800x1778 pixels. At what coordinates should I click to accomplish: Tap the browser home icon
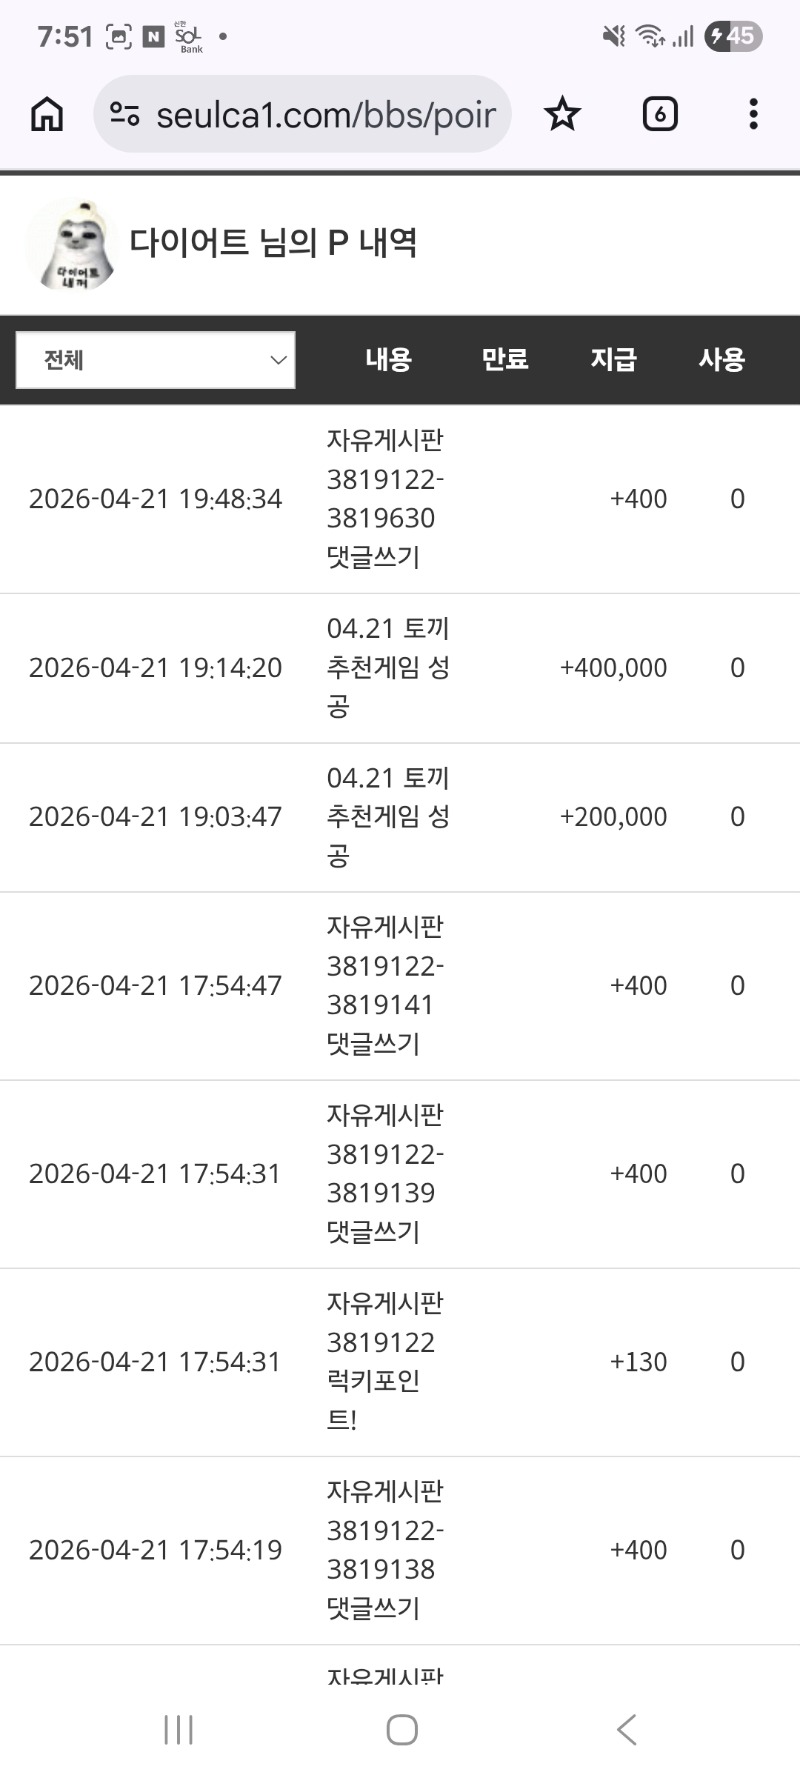47,115
